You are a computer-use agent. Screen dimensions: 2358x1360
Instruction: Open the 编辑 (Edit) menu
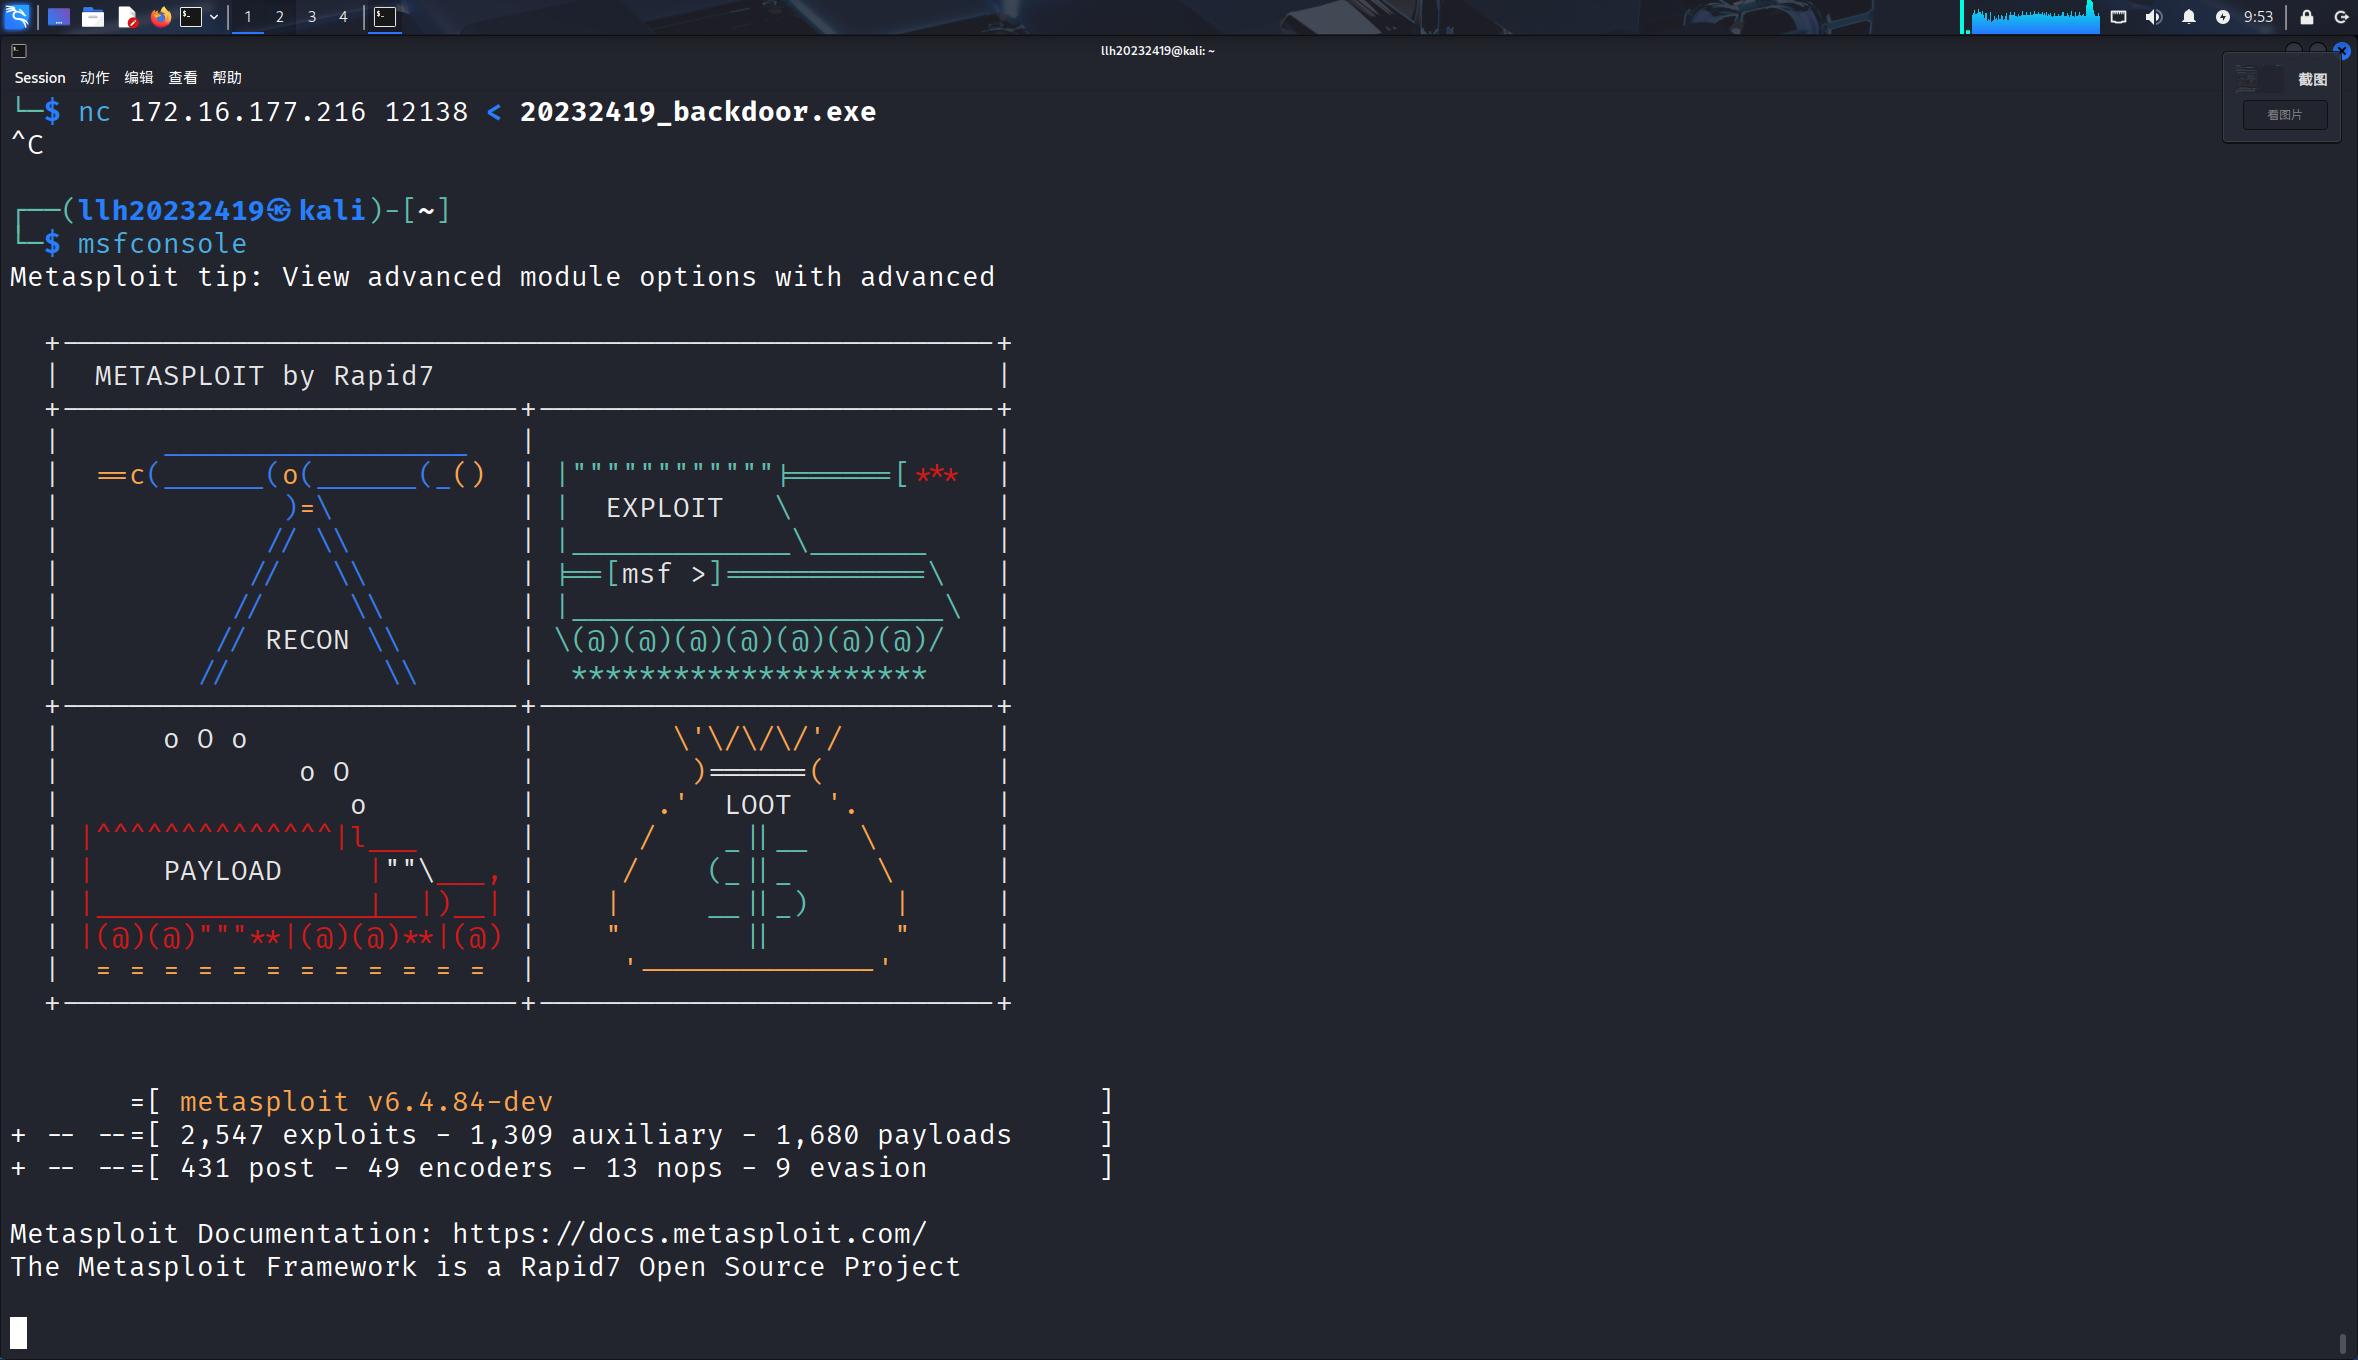coord(139,78)
